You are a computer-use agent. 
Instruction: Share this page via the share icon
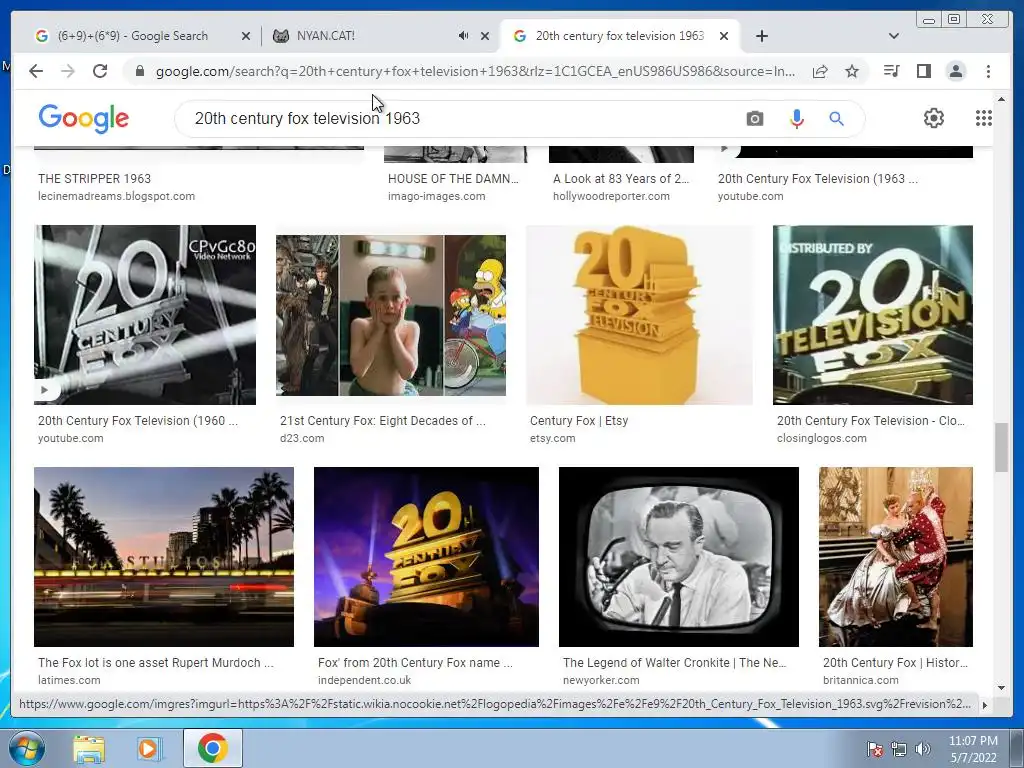pyautogui.click(x=820, y=71)
